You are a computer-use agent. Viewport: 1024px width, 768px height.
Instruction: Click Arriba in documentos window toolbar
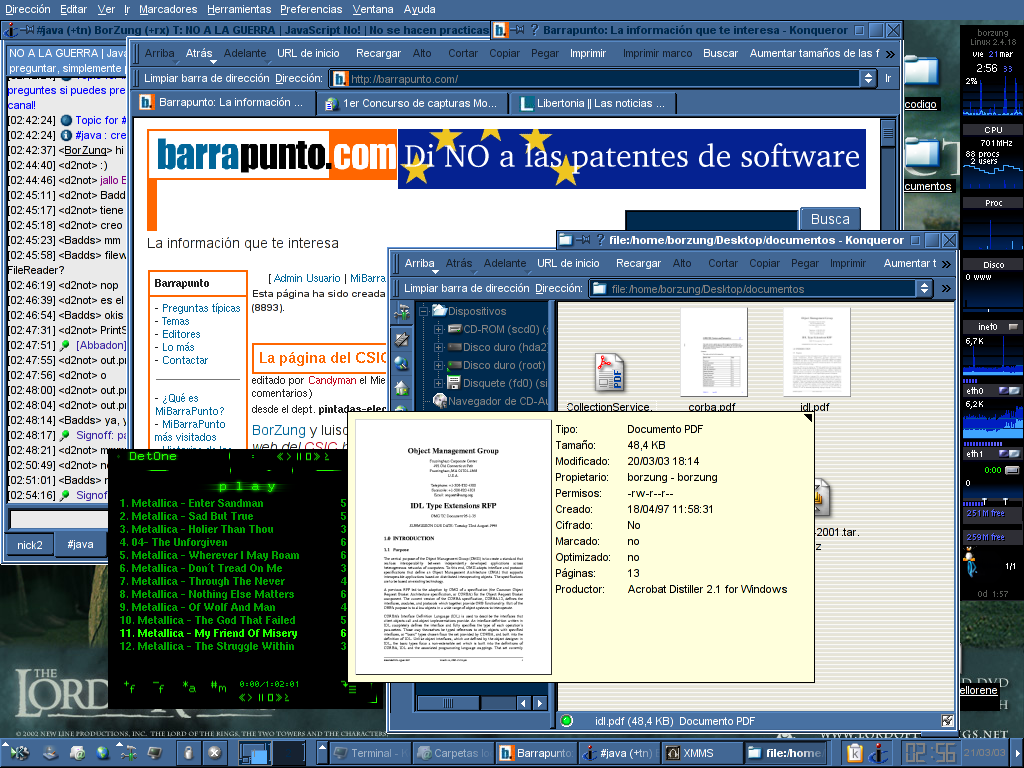[419, 263]
